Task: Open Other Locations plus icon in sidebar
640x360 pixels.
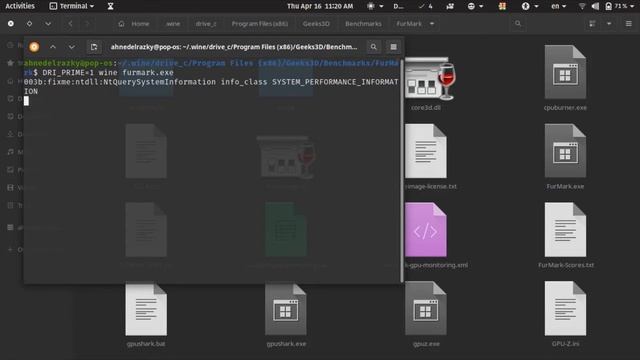Action: [11, 249]
